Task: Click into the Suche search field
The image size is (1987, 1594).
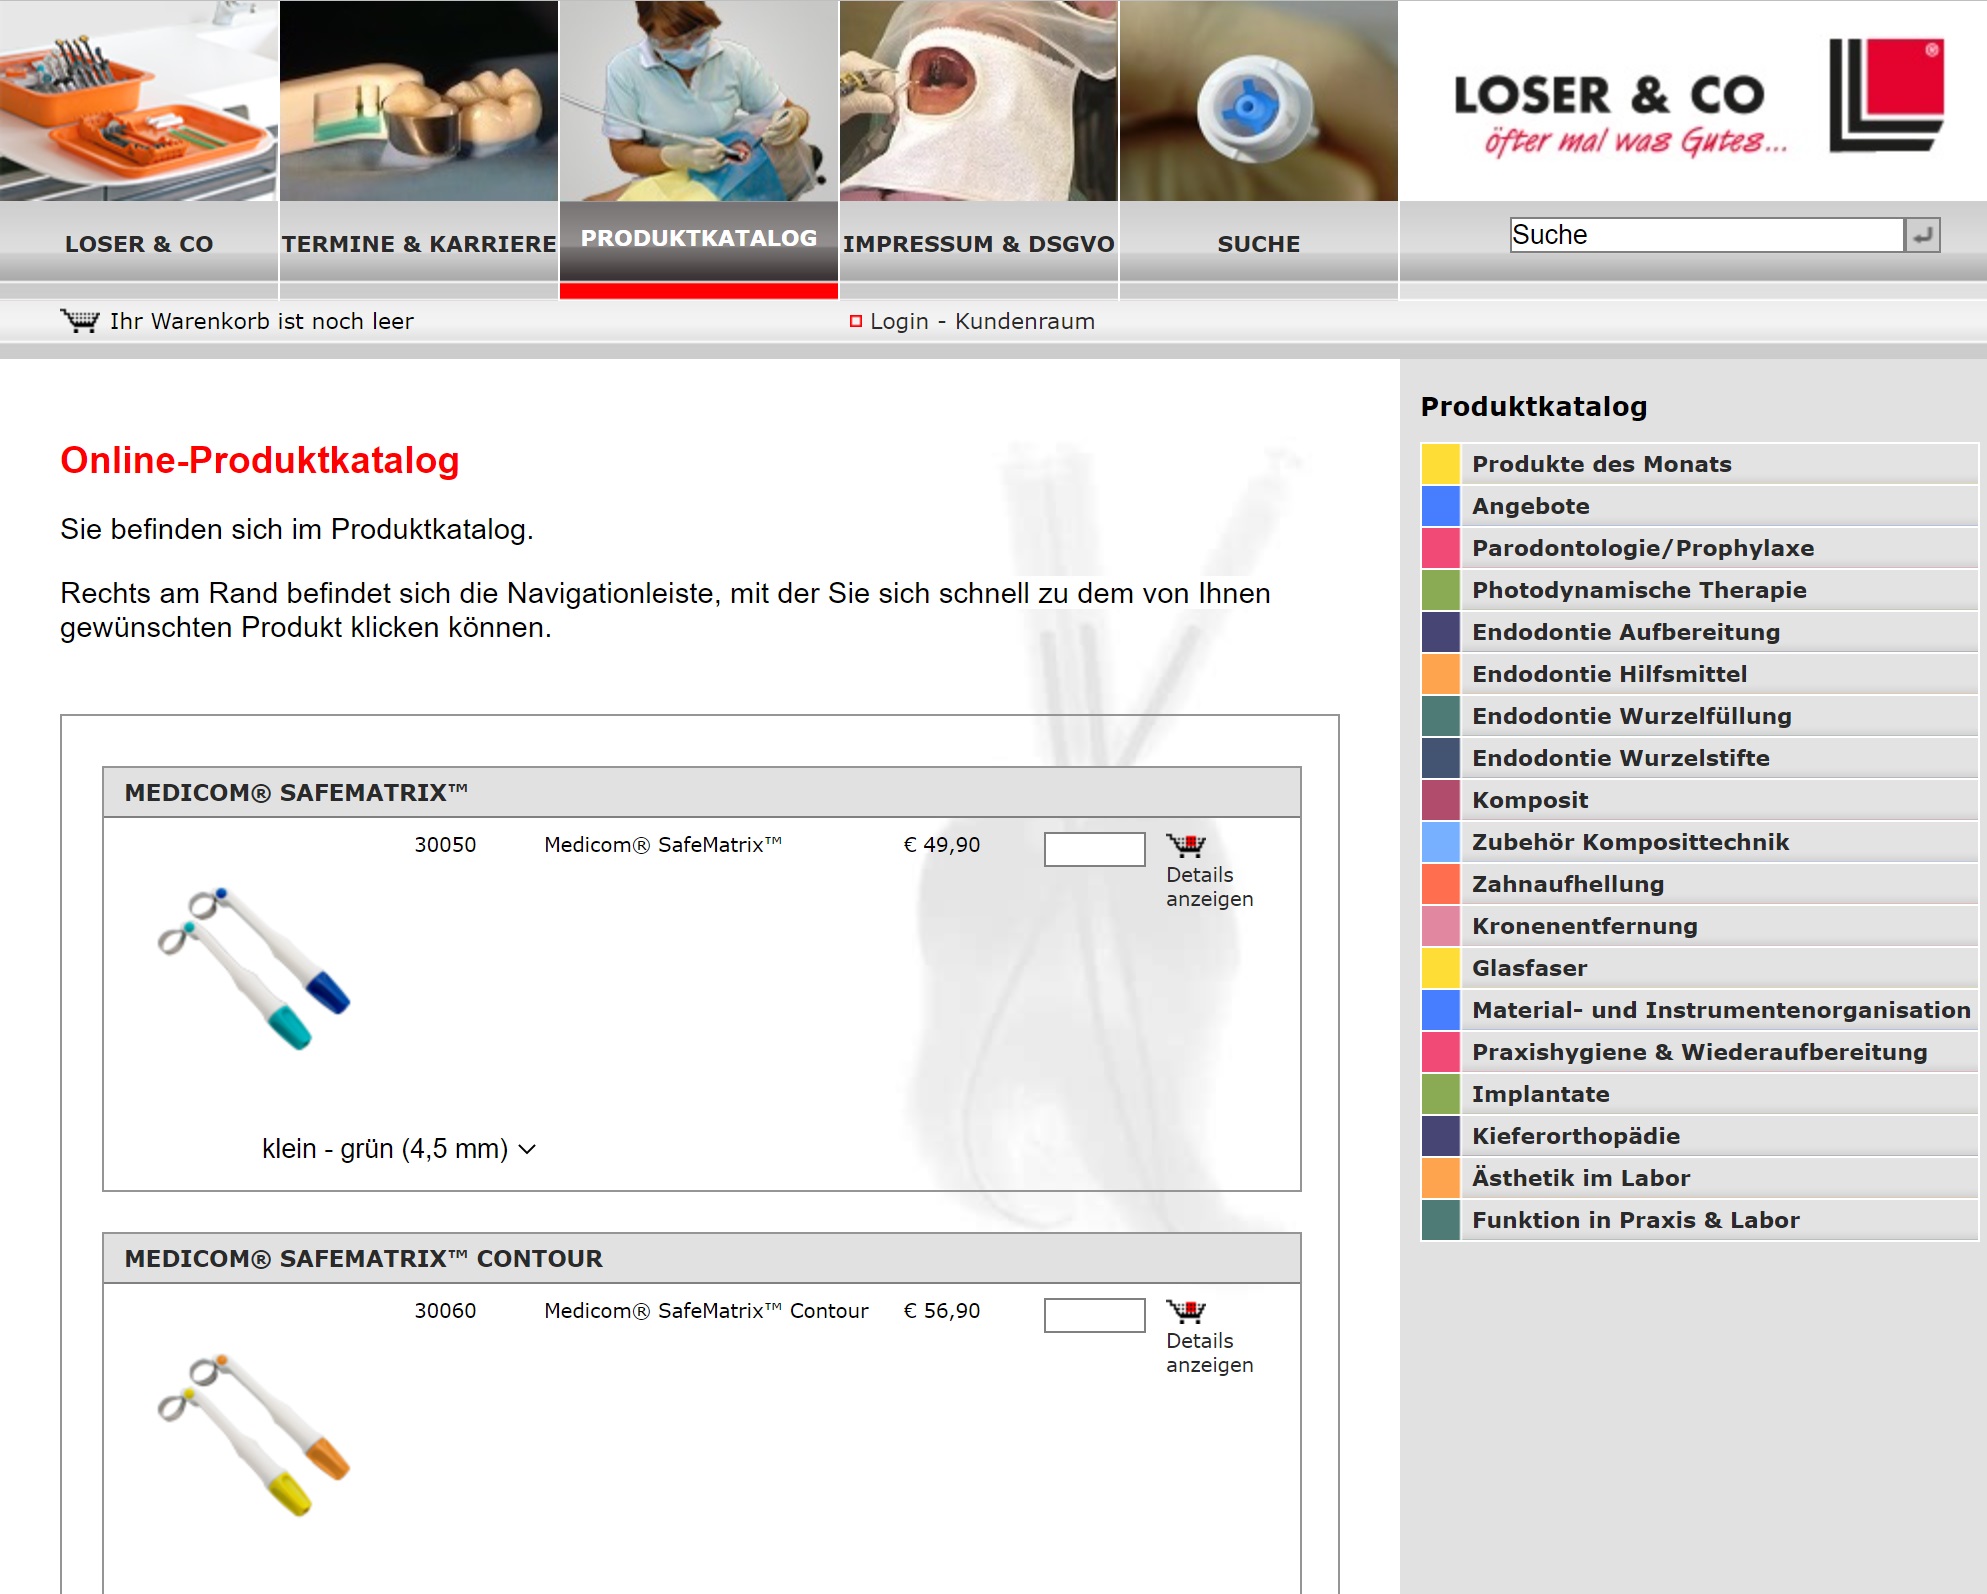Action: [x=1706, y=235]
